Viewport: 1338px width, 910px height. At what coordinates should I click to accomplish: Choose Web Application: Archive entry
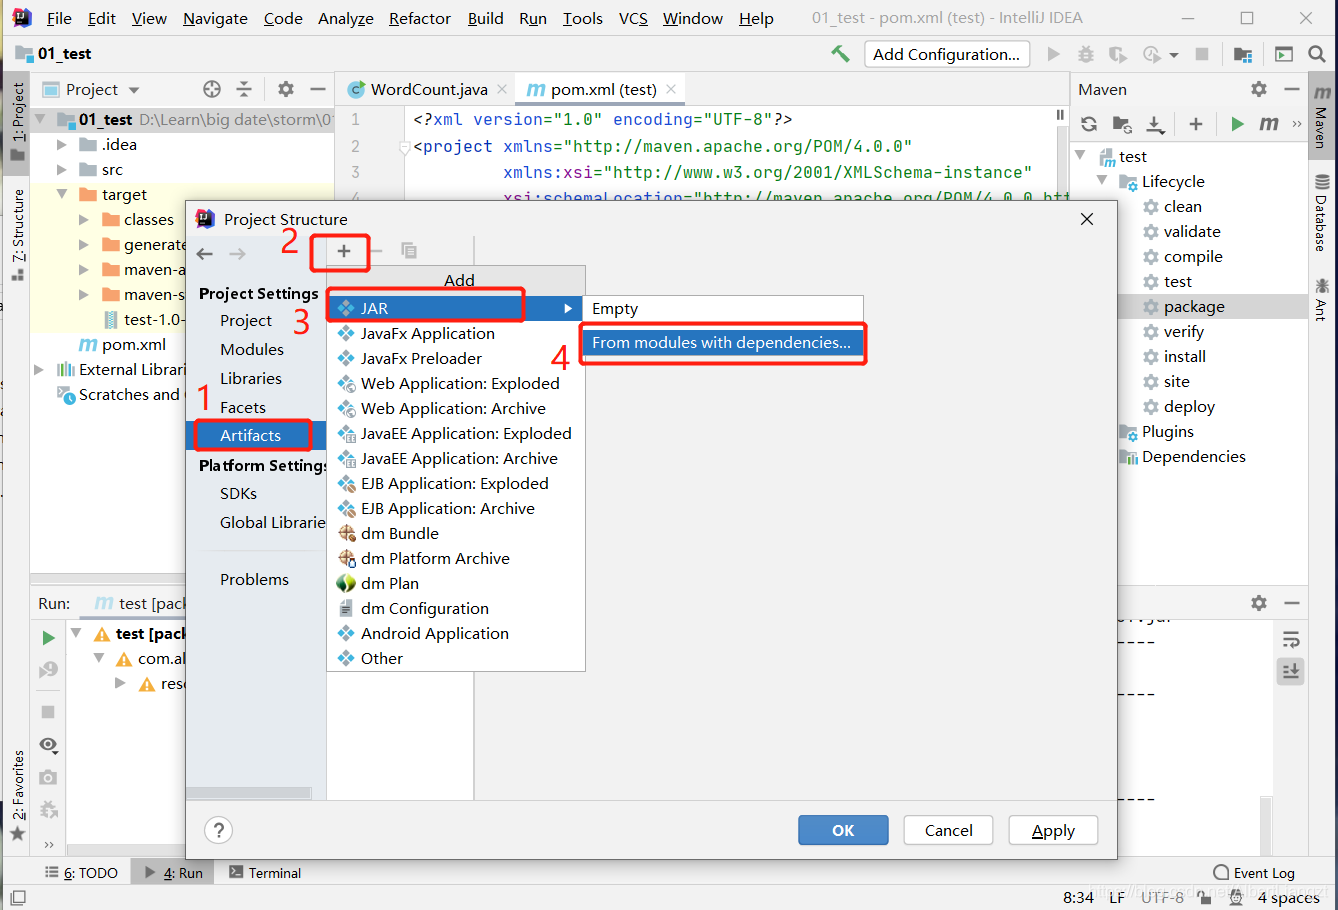[453, 408]
